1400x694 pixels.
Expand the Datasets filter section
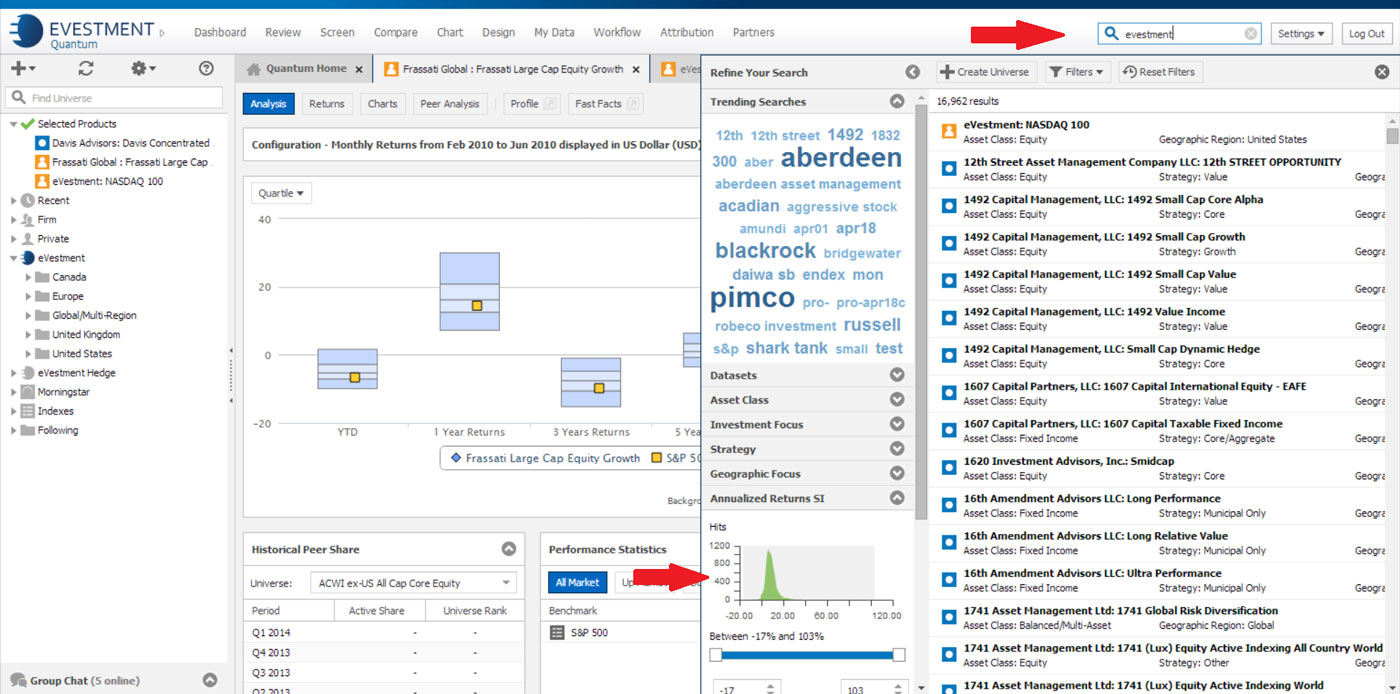(x=897, y=375)
